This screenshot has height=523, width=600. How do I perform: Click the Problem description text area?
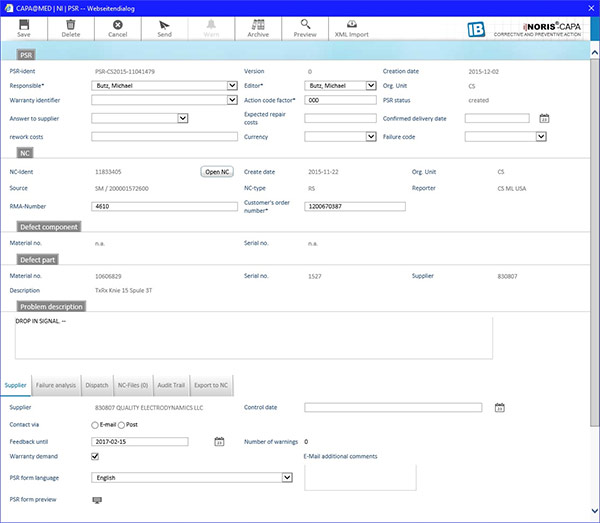254,338
